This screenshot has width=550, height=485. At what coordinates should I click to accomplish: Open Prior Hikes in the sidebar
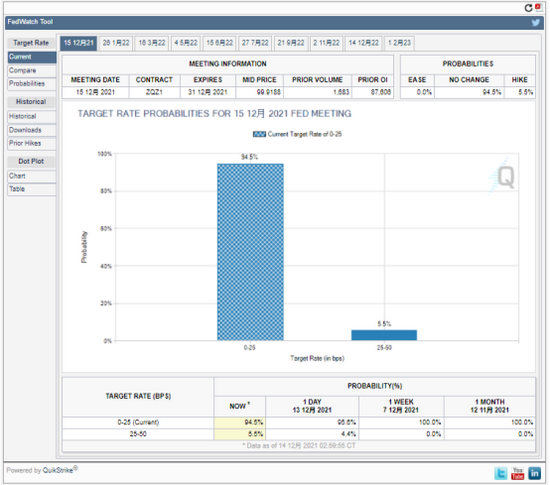(32, 143)
